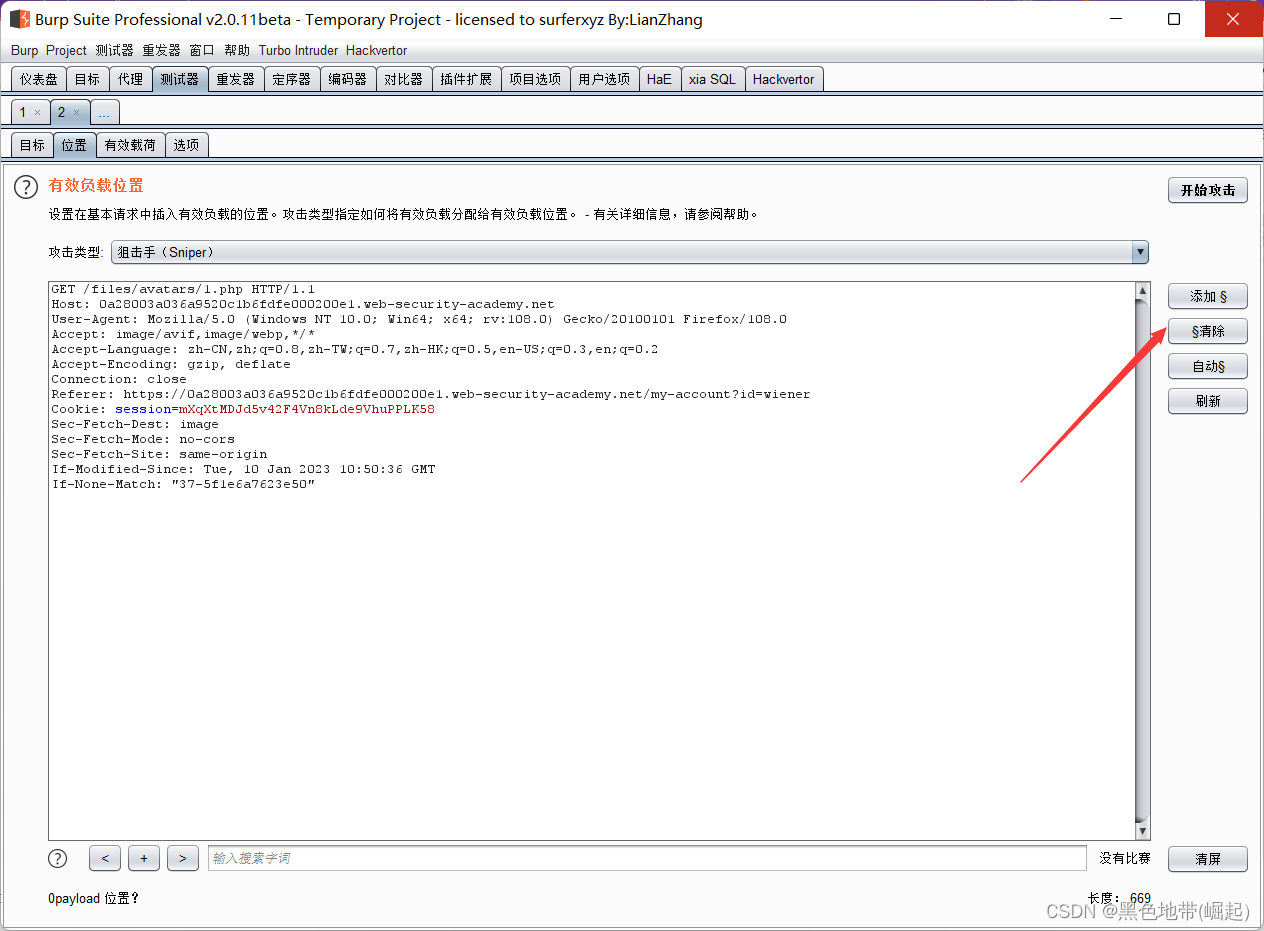Viewport: 1264px width, 931px height.
Task: Click the If-Modified-Since header line
Action: click(x=243, y=469)
